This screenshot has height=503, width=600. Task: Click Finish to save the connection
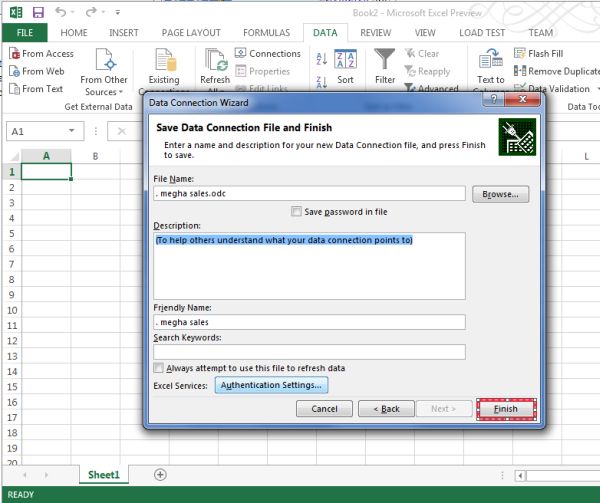506,409
